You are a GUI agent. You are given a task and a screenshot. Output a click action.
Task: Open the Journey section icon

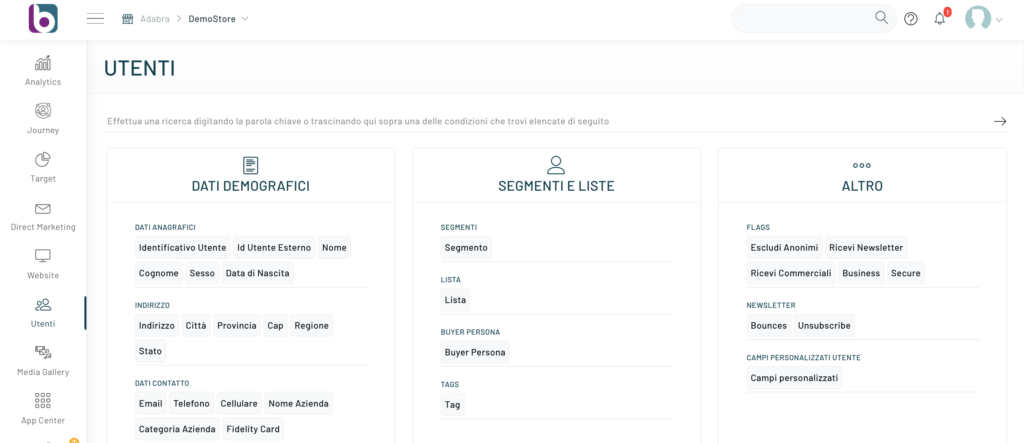click(x=43, y=111)
